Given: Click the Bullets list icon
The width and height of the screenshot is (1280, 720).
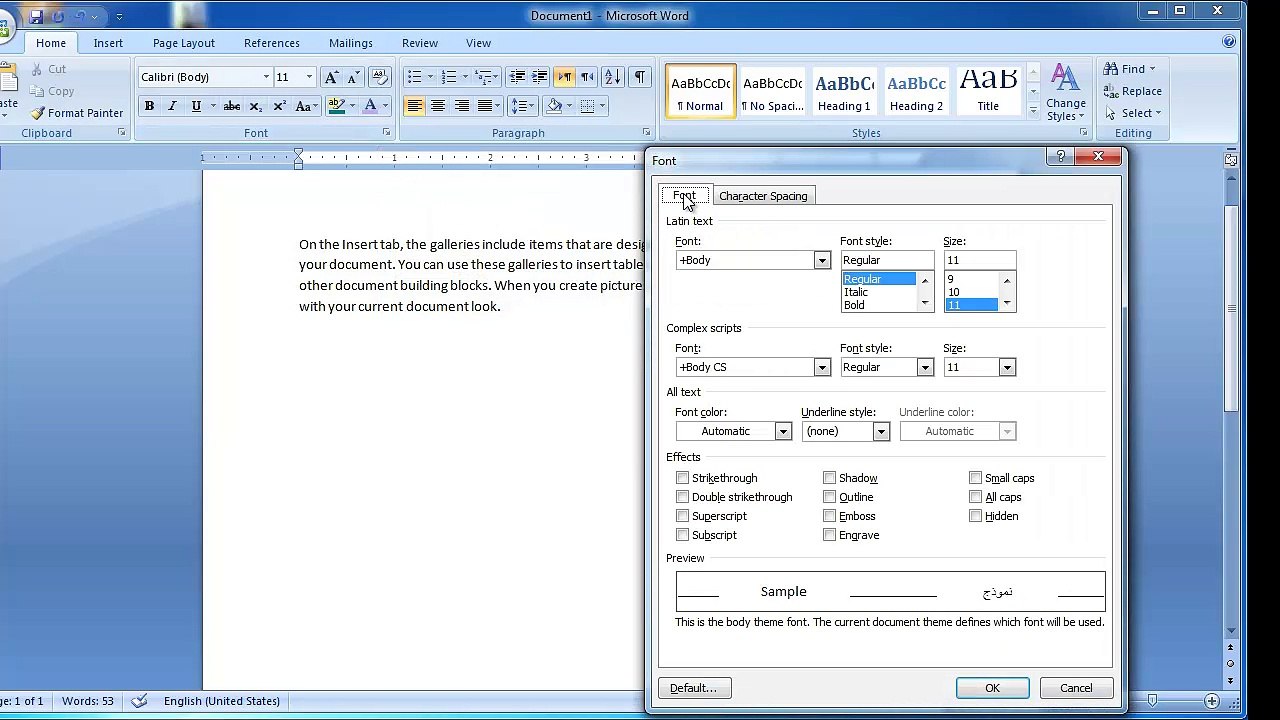Looking at the screenshot, I should click(414, 77).
